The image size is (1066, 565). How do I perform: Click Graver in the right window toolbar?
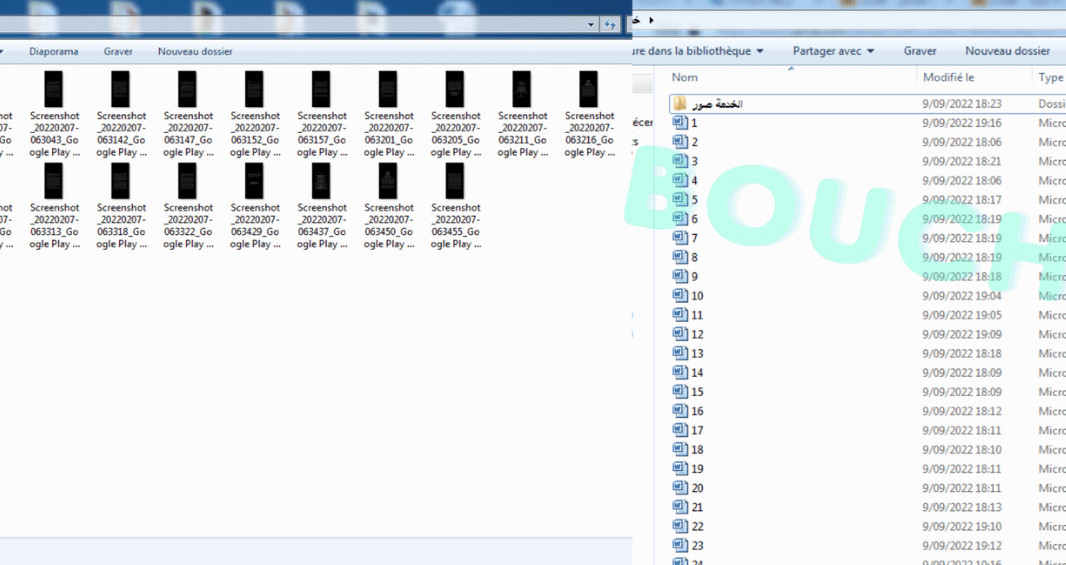click(x=920, y=51)
